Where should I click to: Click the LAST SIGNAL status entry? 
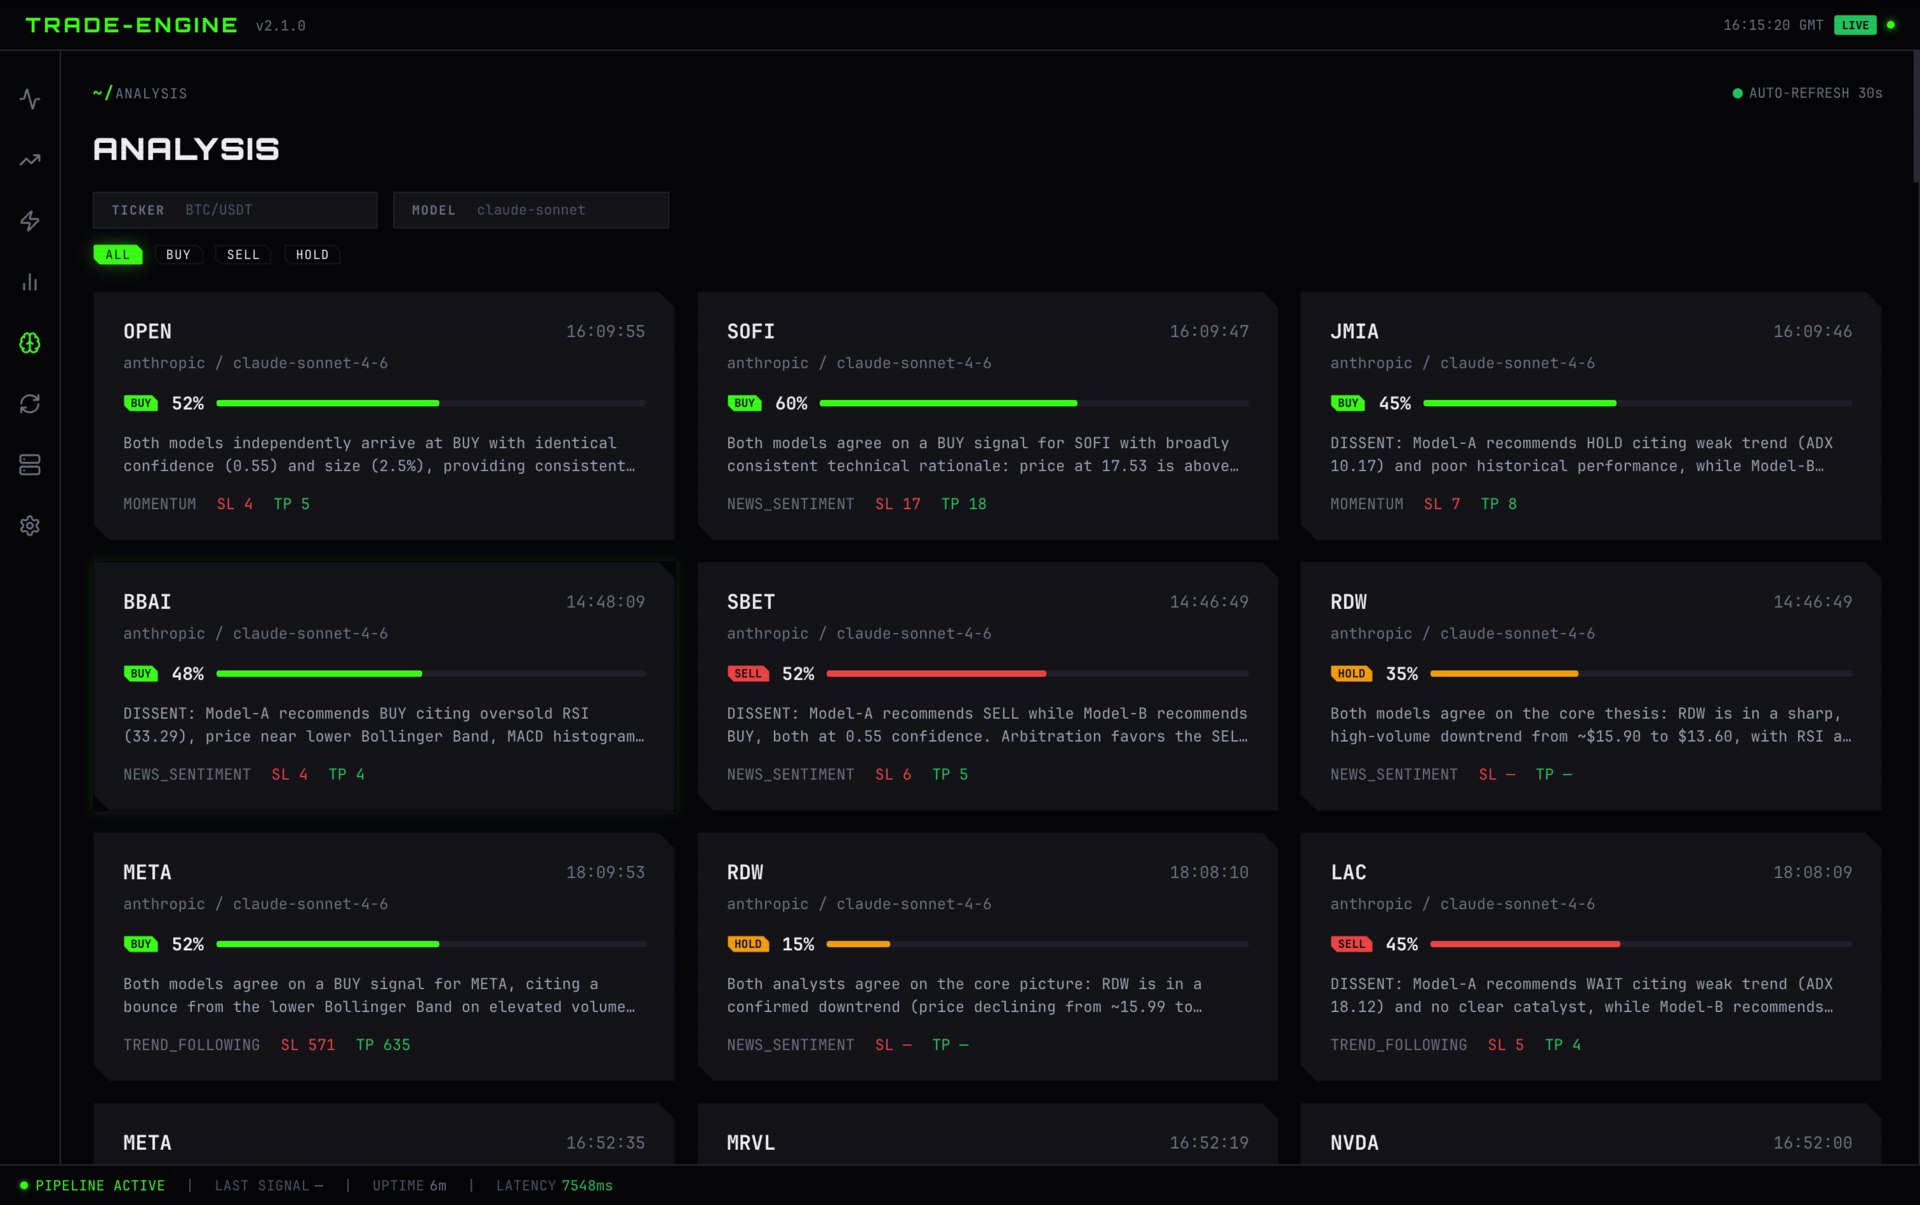[x=269, y=1186]
